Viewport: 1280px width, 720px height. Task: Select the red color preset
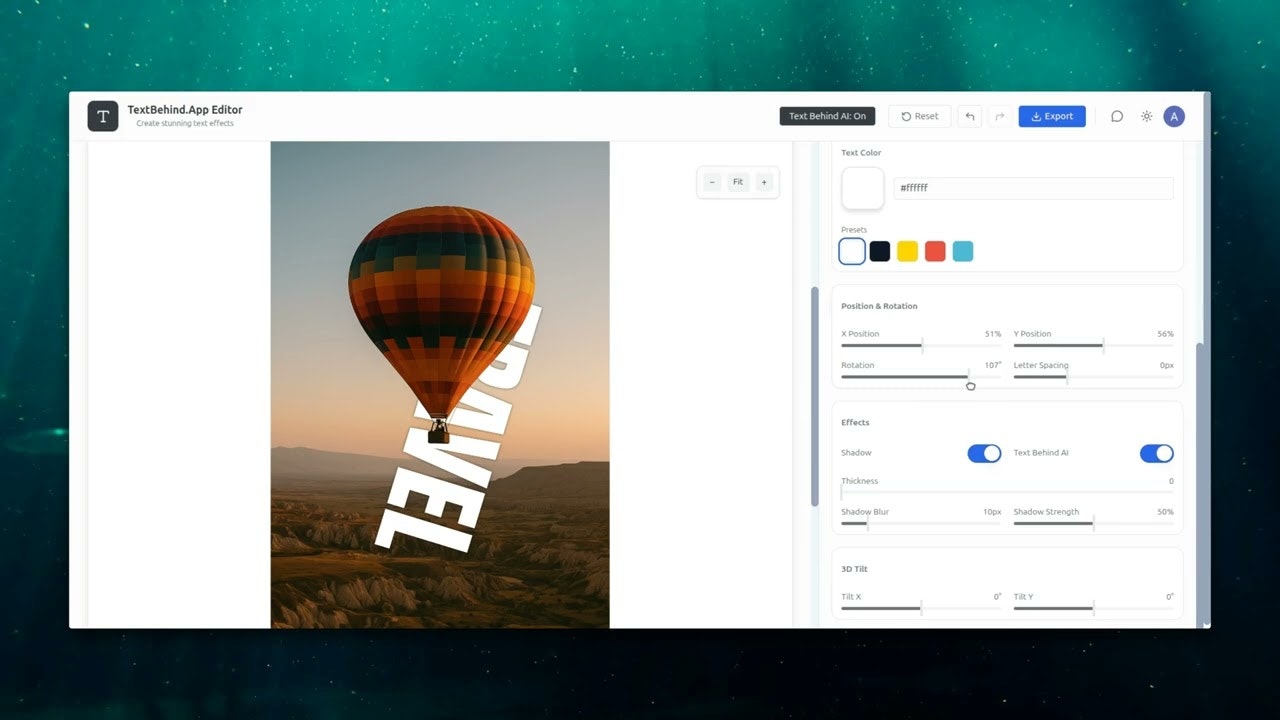pyautogui.click(x=935, y=251)
